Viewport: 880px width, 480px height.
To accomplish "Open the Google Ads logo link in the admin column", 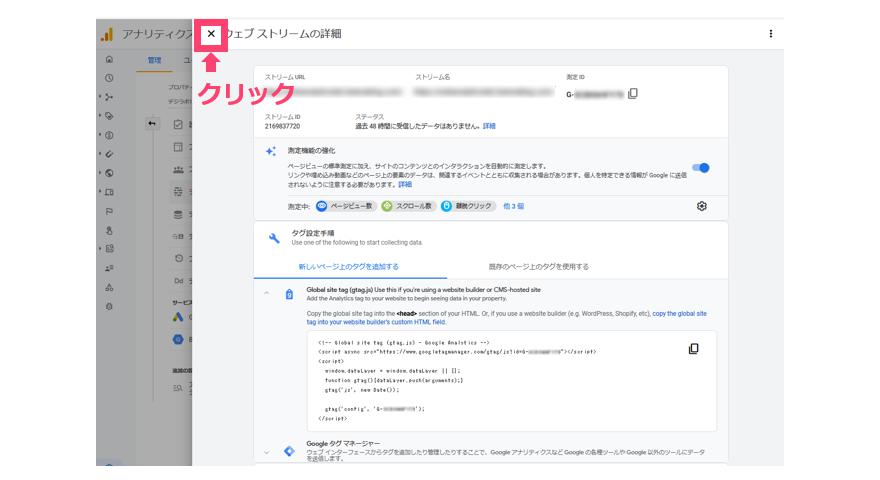I will tap(178, 317).
